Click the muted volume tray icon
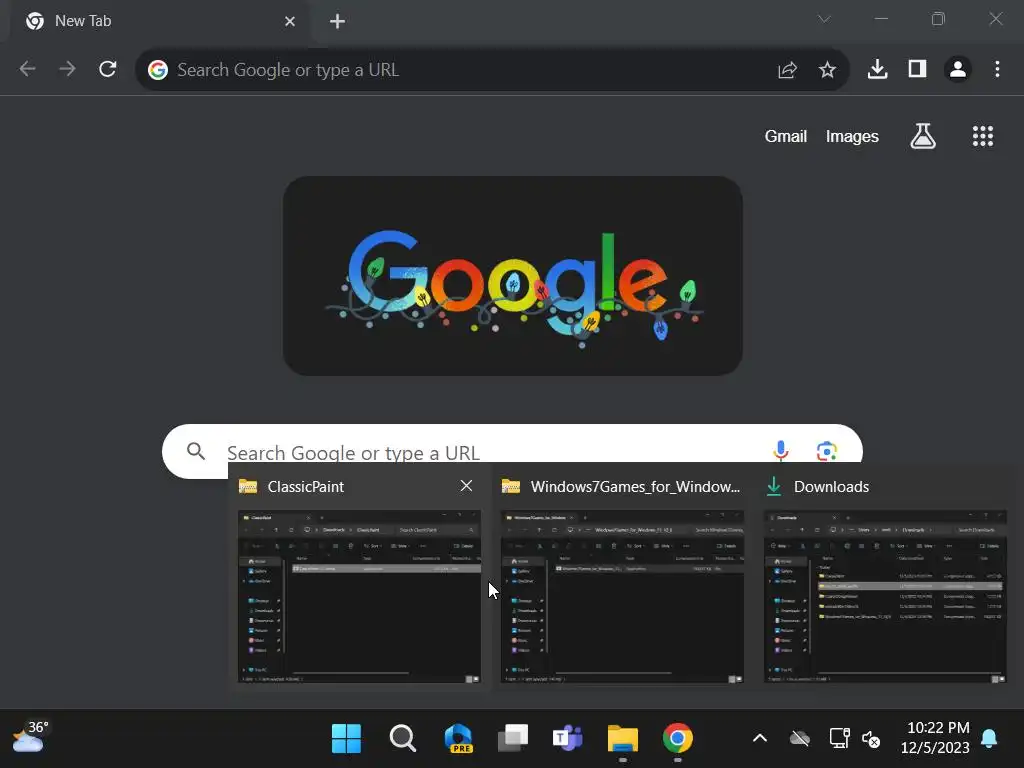1024x768 pixels. pyautogui.click(x=871, y=739)
